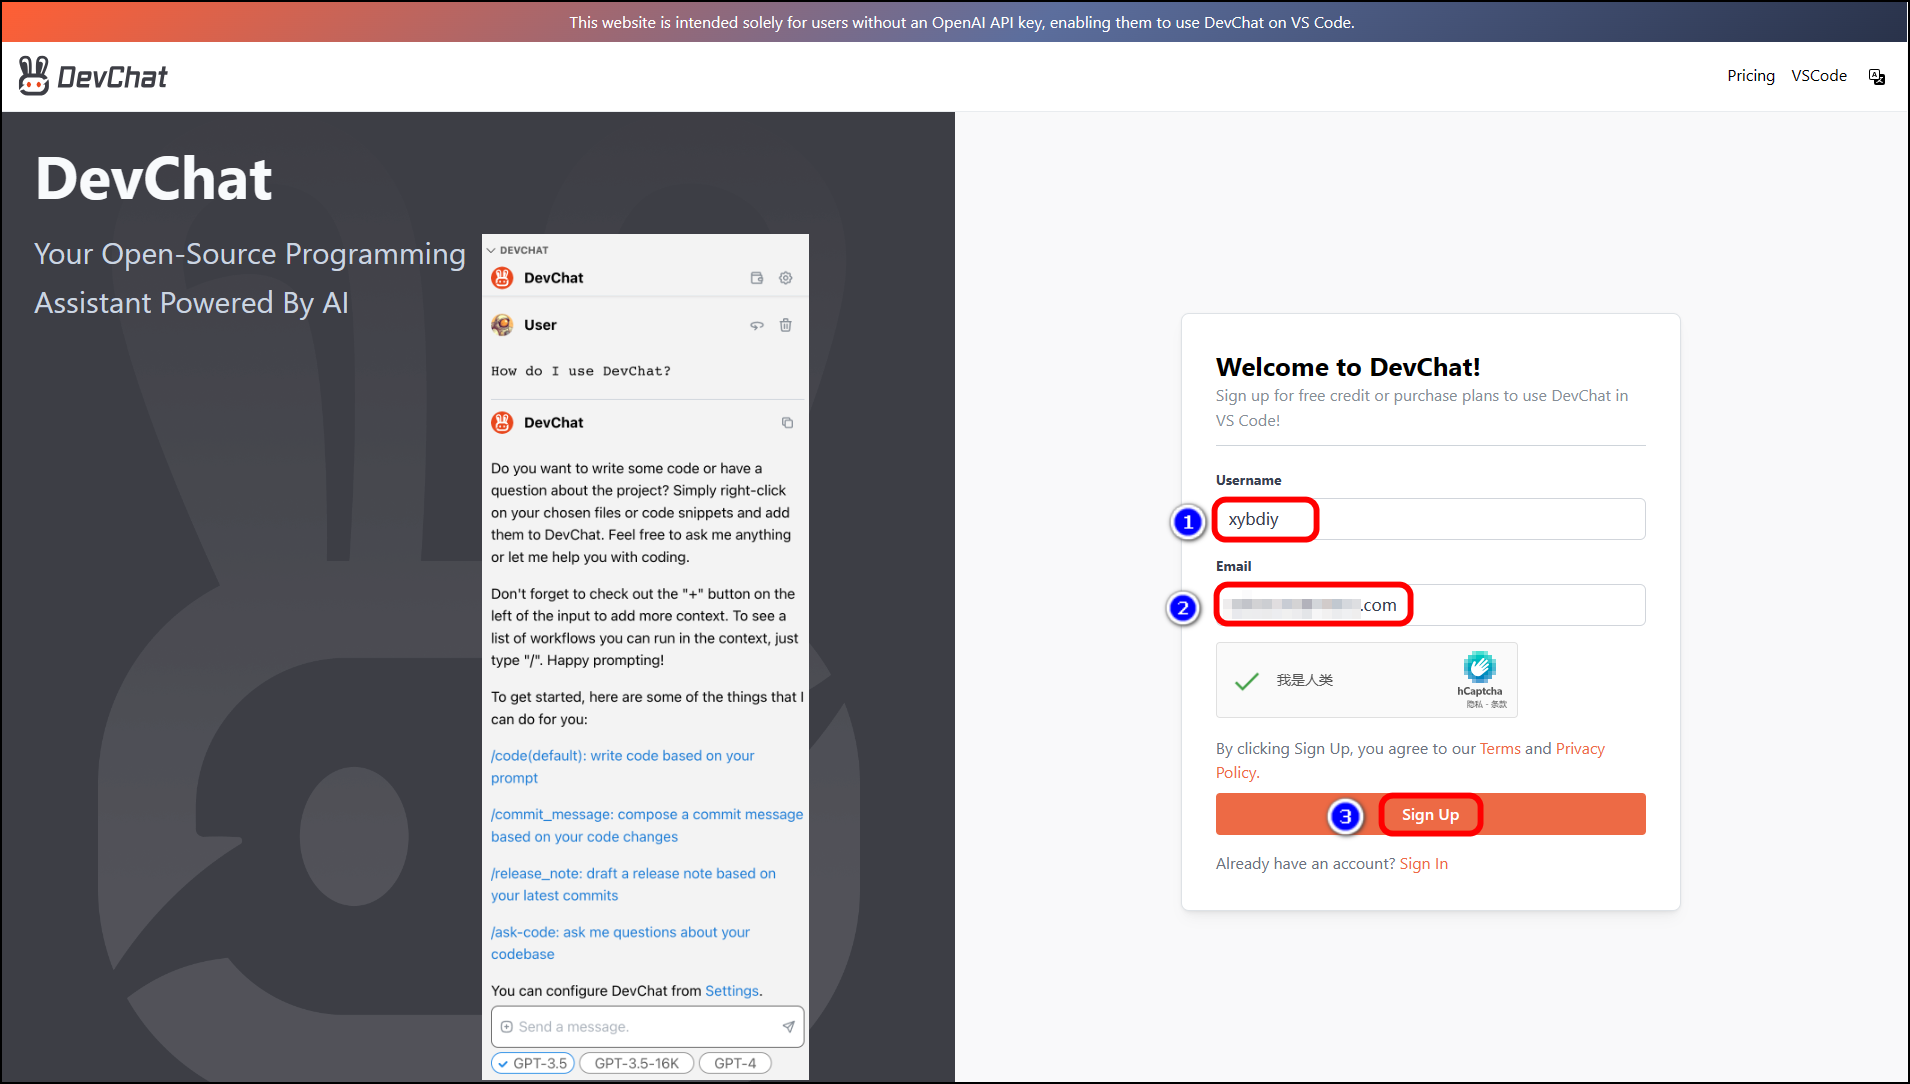This screenshot has height=1084, width=1910.
Task: Copy the DevChat reply with copy icon
Action: [x=787, y=423]
